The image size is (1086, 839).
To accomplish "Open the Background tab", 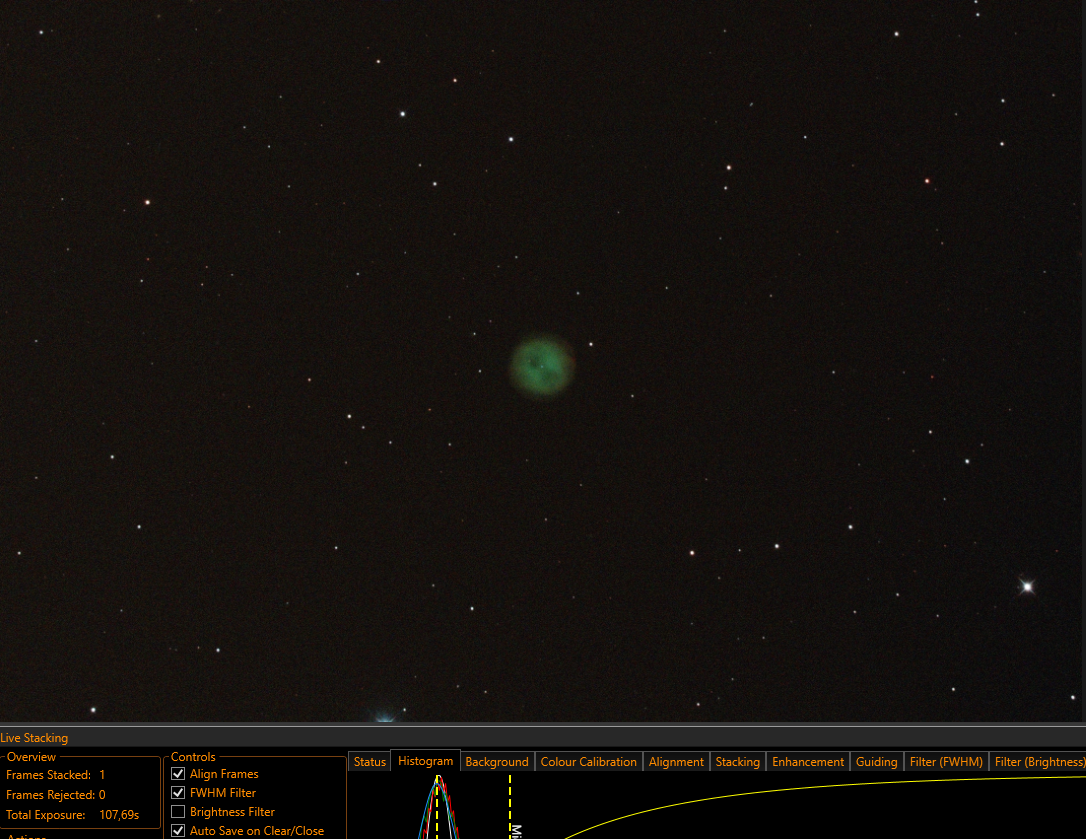I will tap(497, 761).
